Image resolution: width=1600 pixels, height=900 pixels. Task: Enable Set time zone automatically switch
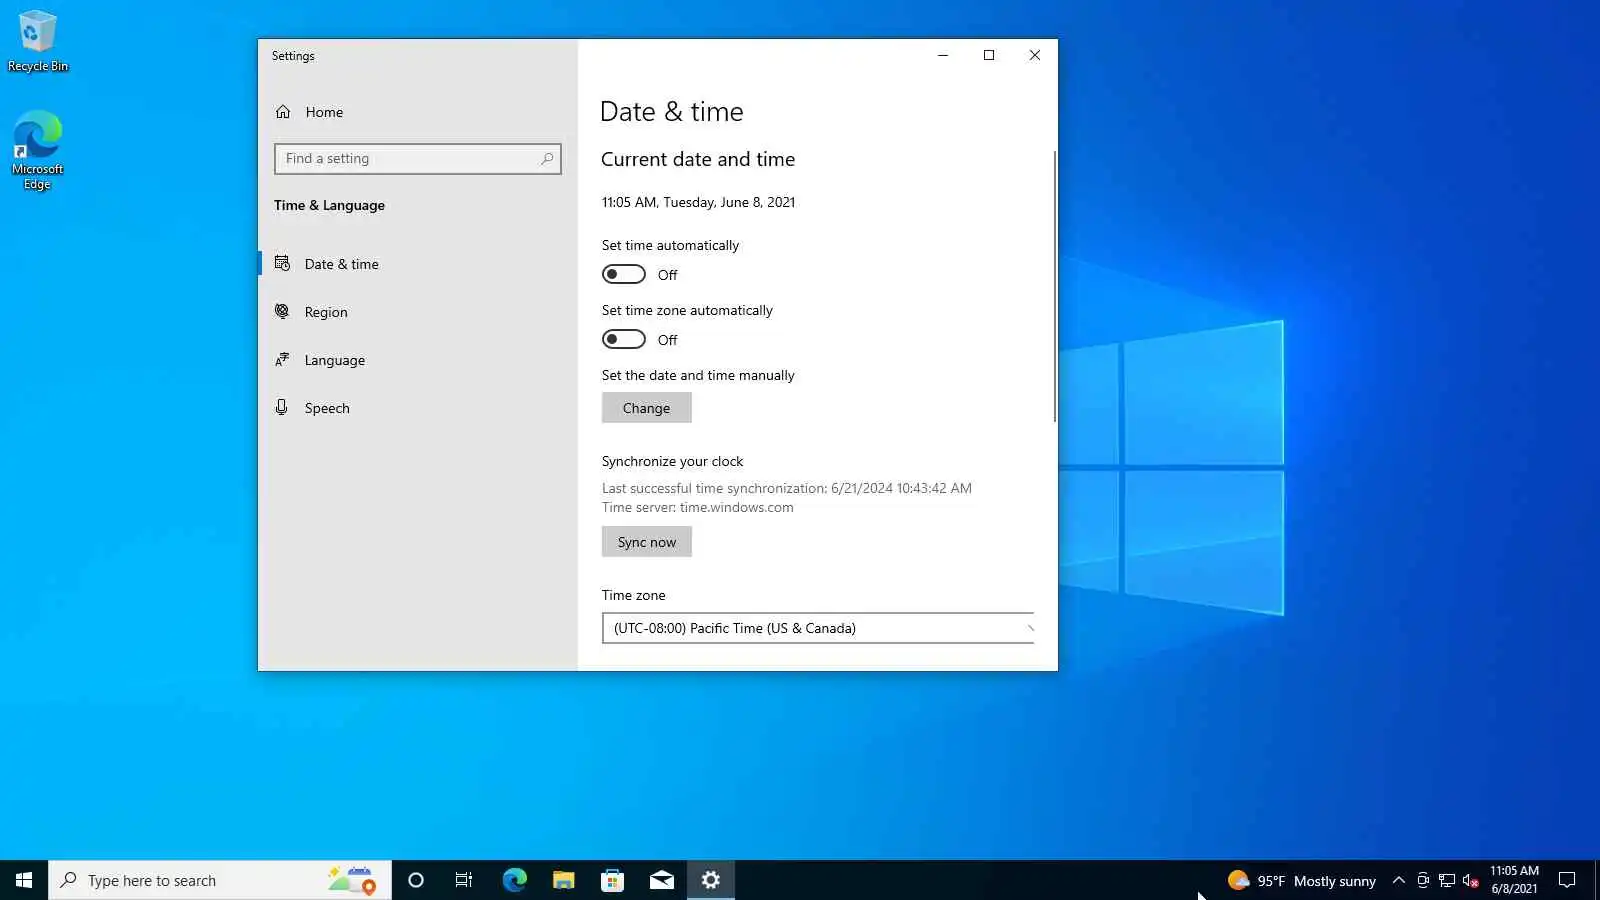tap(623, 339)
